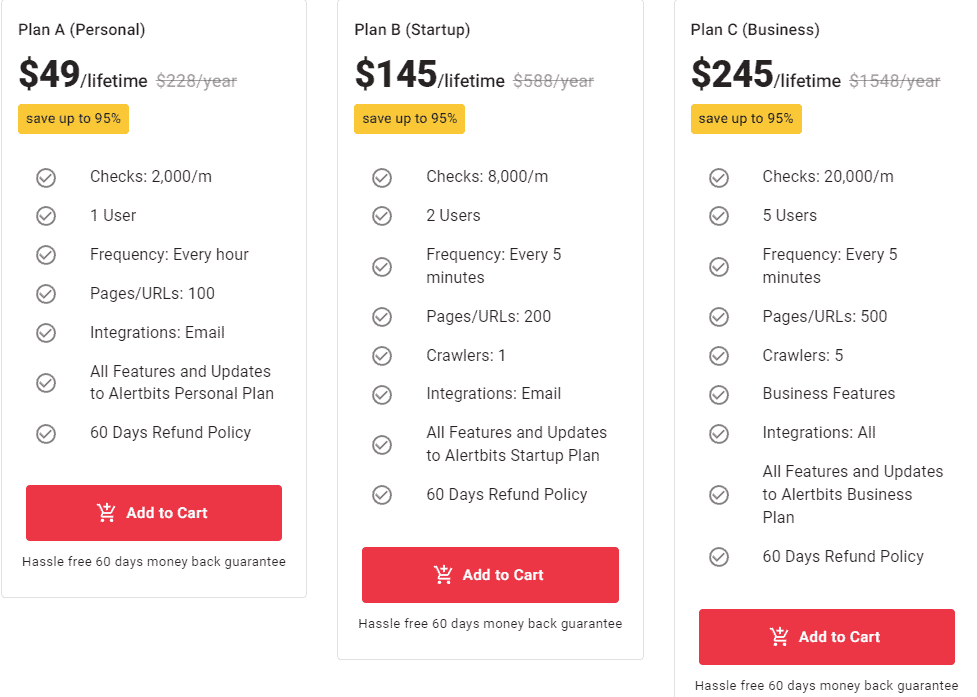Click the cart icon on Plan C button
The image size is (977, 697).
[779, 637]
